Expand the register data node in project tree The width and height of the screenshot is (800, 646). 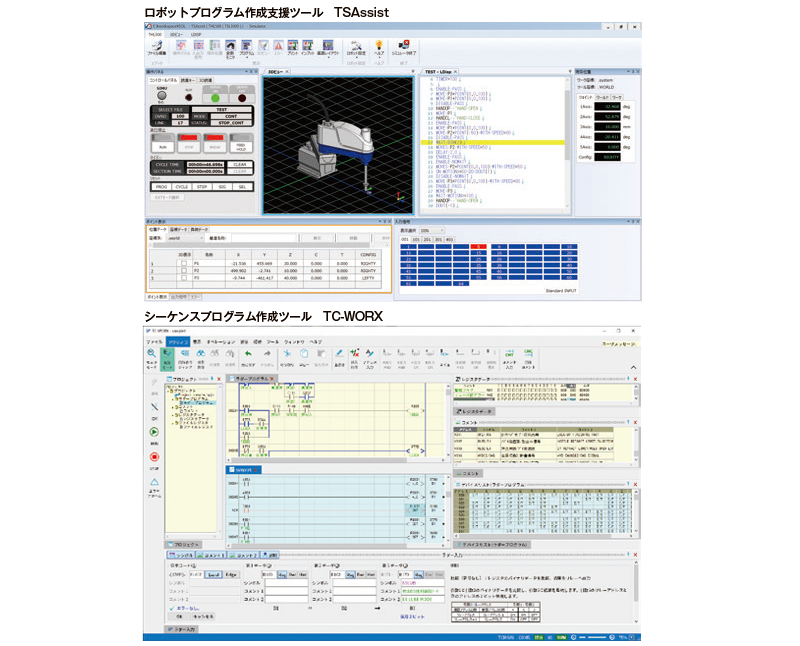click(174, 415)
